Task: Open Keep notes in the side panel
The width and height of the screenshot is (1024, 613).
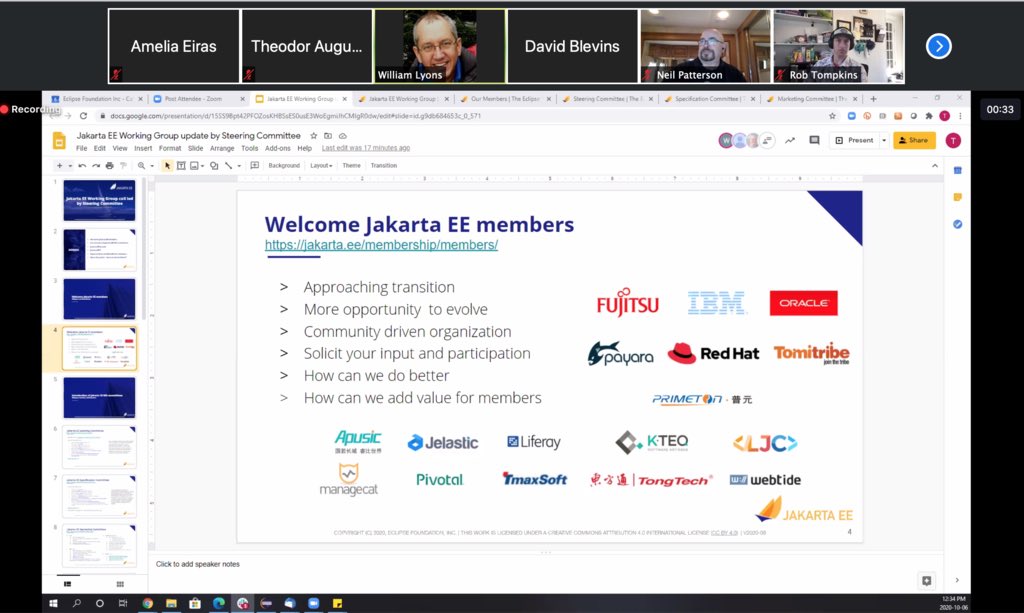Action: (x=957, y=197)
